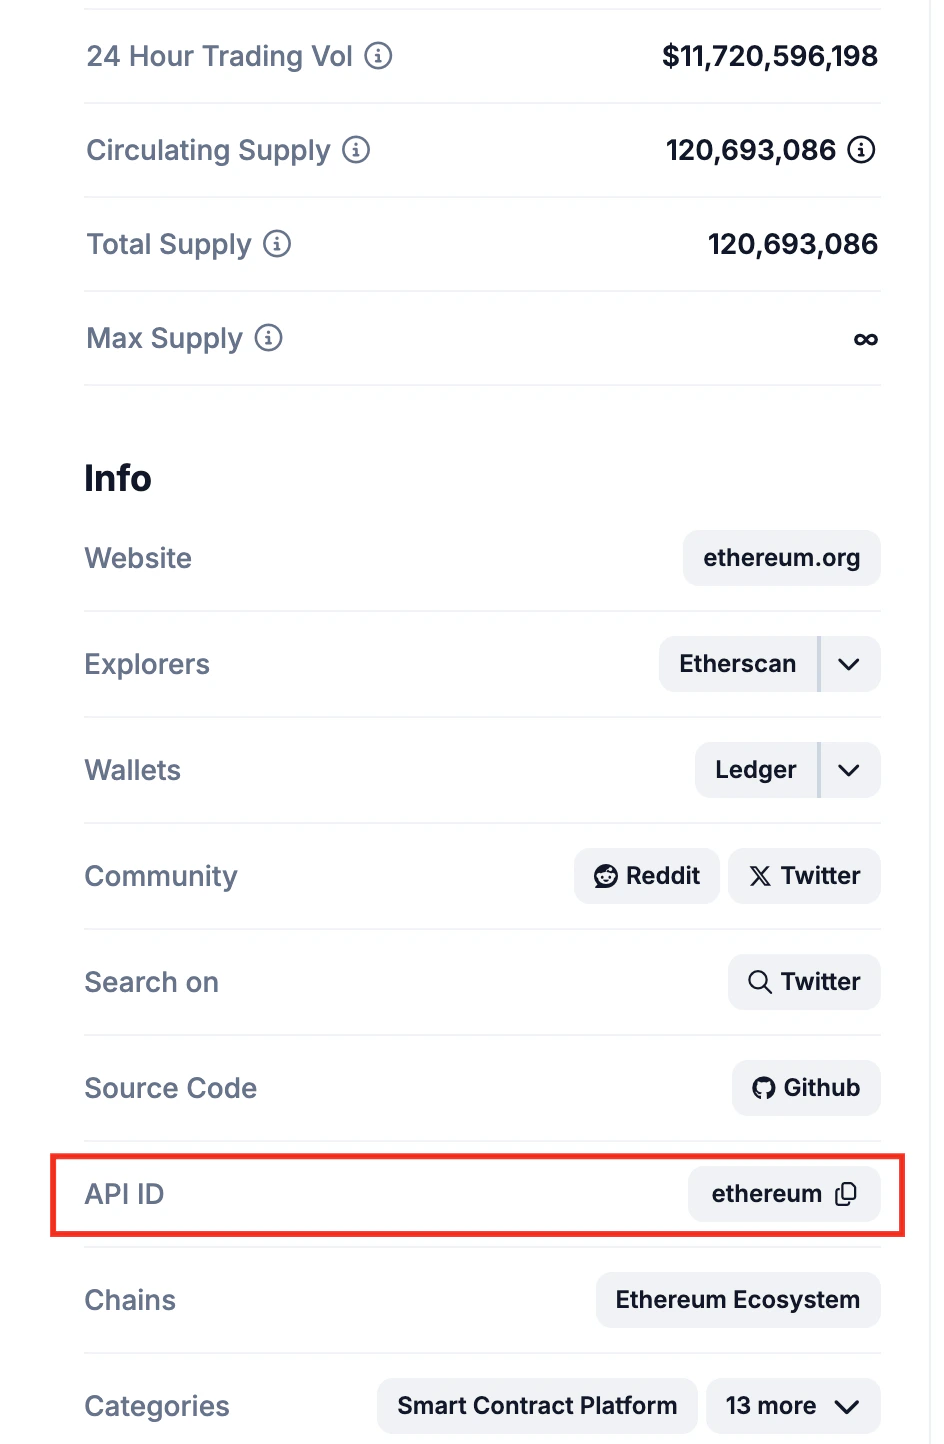Click the info icon next to Circulating Supply label
944x1444 pixels.
click(x=357, y=150)
